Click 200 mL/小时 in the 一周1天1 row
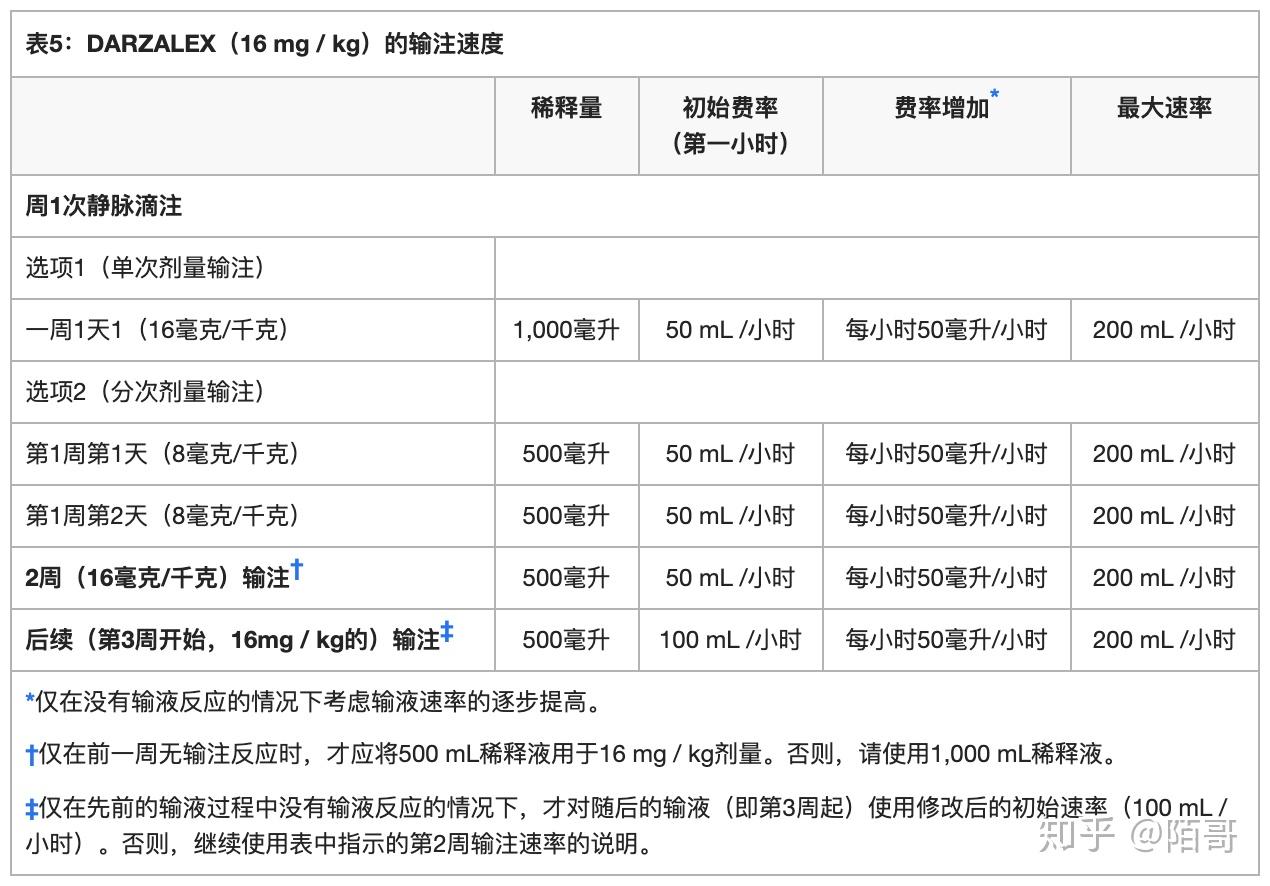 tap(1164, 330)
